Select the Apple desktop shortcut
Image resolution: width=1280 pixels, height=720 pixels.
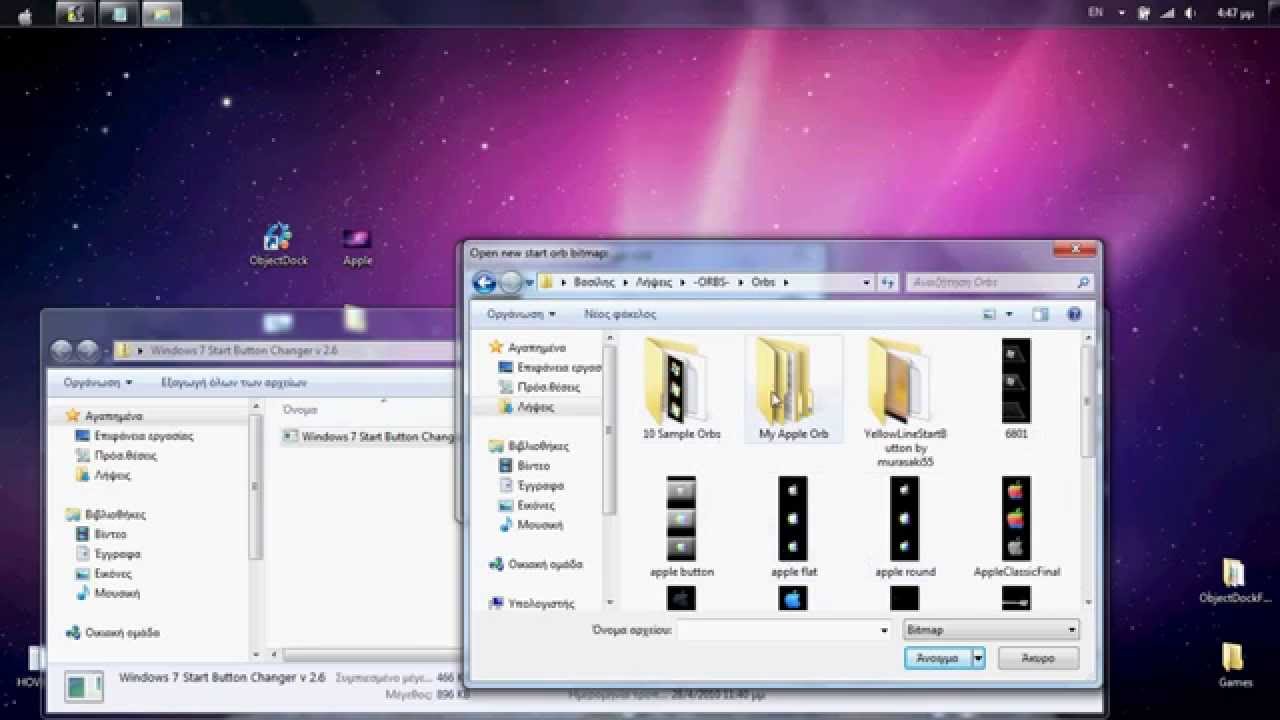point(357,245)
